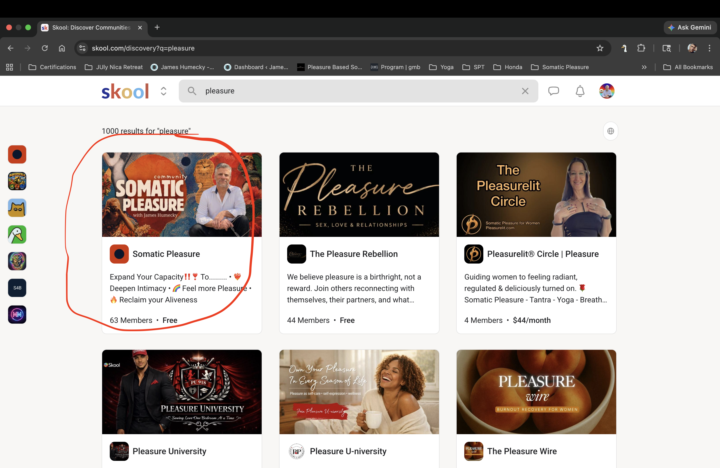Click the globe language filter icon

point(610,131)
